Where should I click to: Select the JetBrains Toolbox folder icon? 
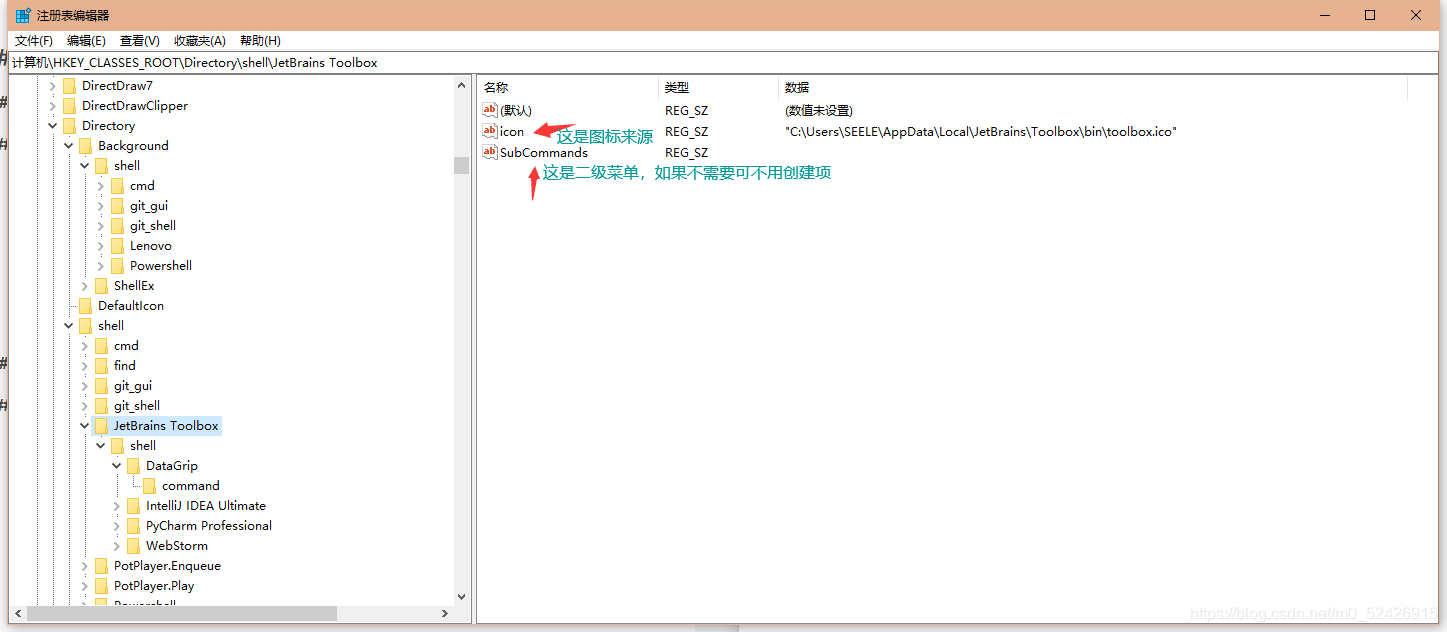pos(101,426)
